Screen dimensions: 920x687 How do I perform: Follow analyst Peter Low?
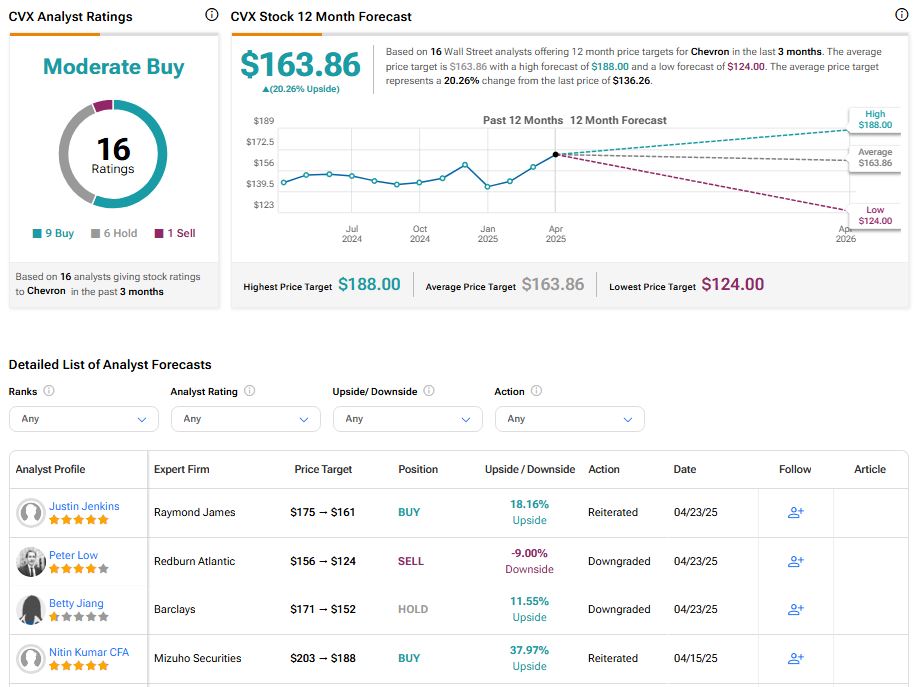click(796, 561)
